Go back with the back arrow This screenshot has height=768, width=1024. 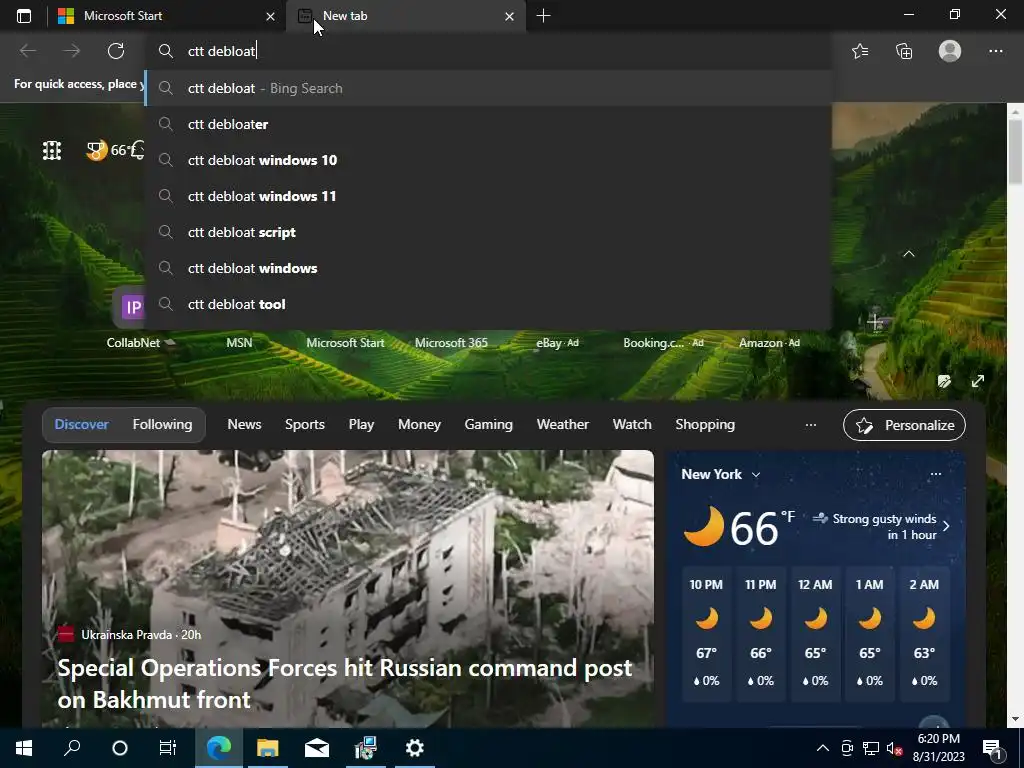[28, 51]
